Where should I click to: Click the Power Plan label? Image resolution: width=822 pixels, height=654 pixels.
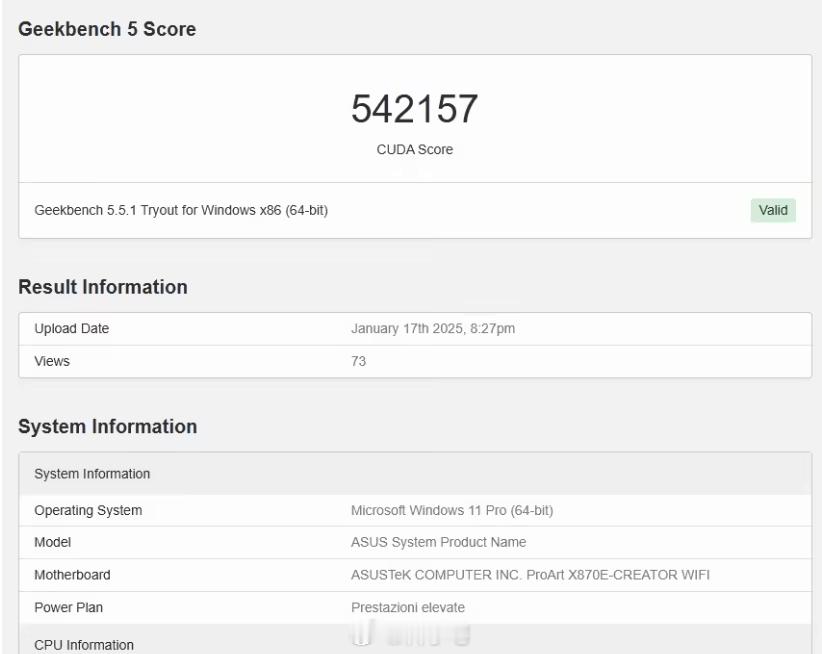tap(69, 607)
